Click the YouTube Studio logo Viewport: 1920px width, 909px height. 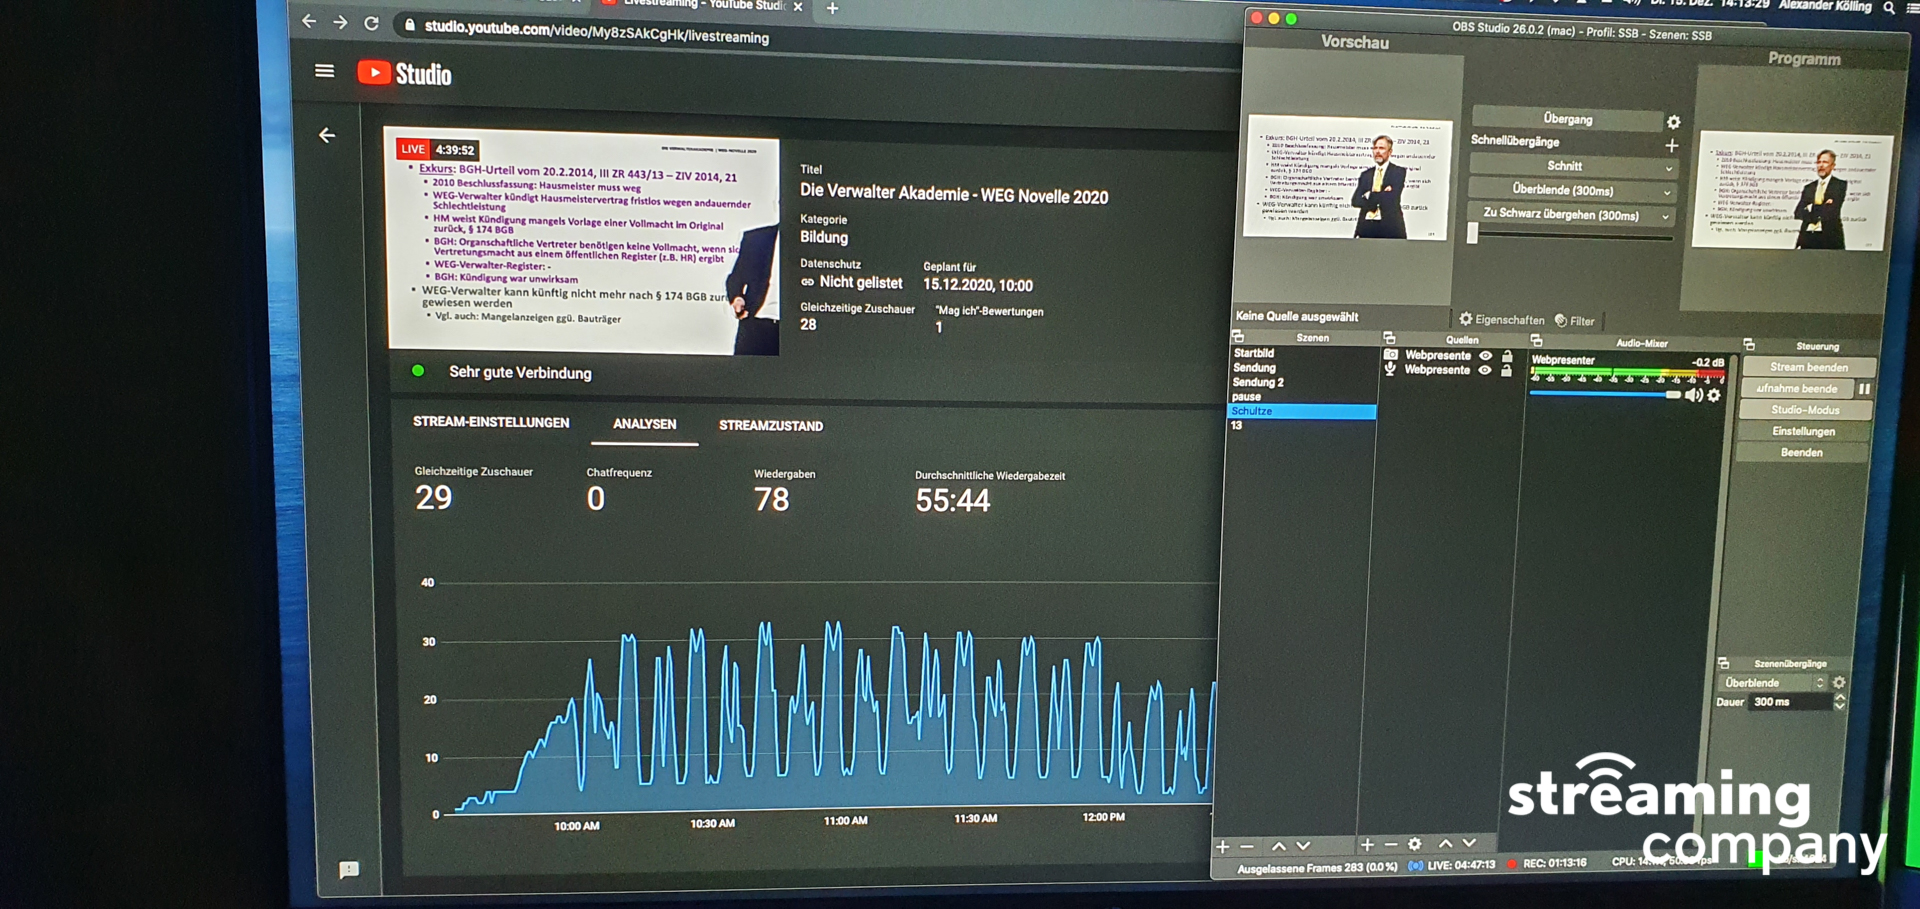point(405,74)
